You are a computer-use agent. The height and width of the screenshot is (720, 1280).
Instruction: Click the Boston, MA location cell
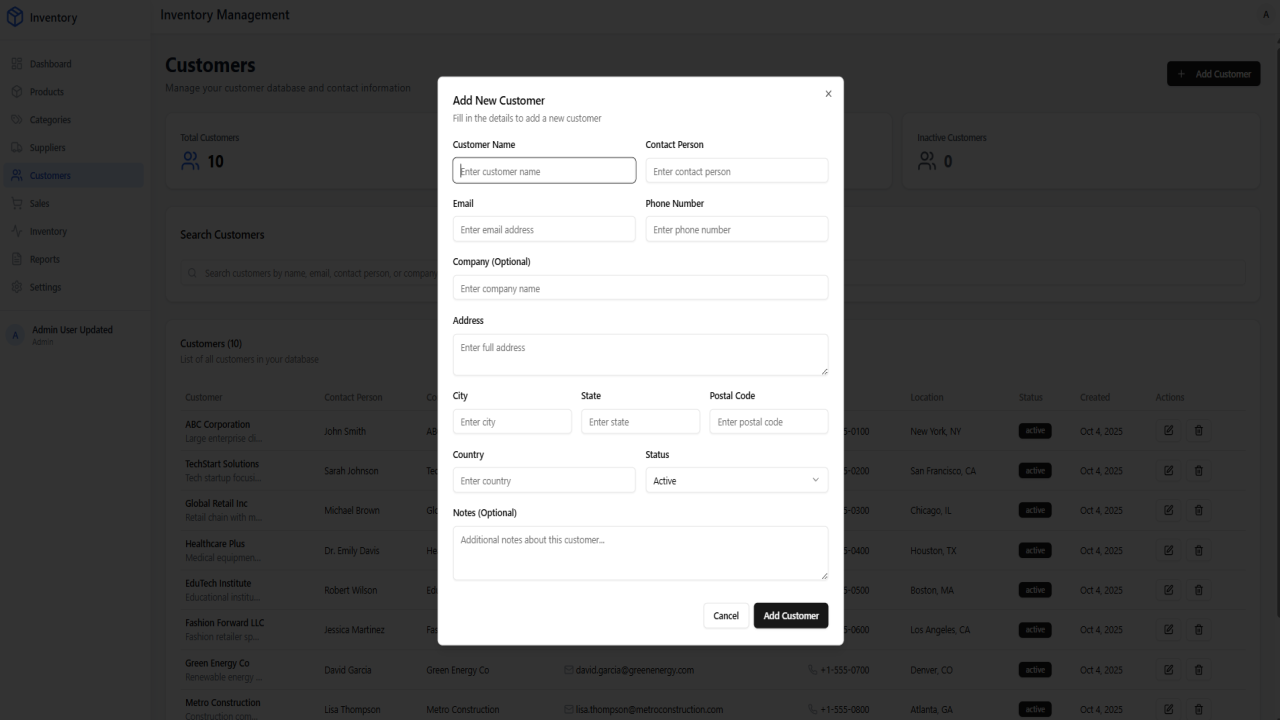point(932,590)
